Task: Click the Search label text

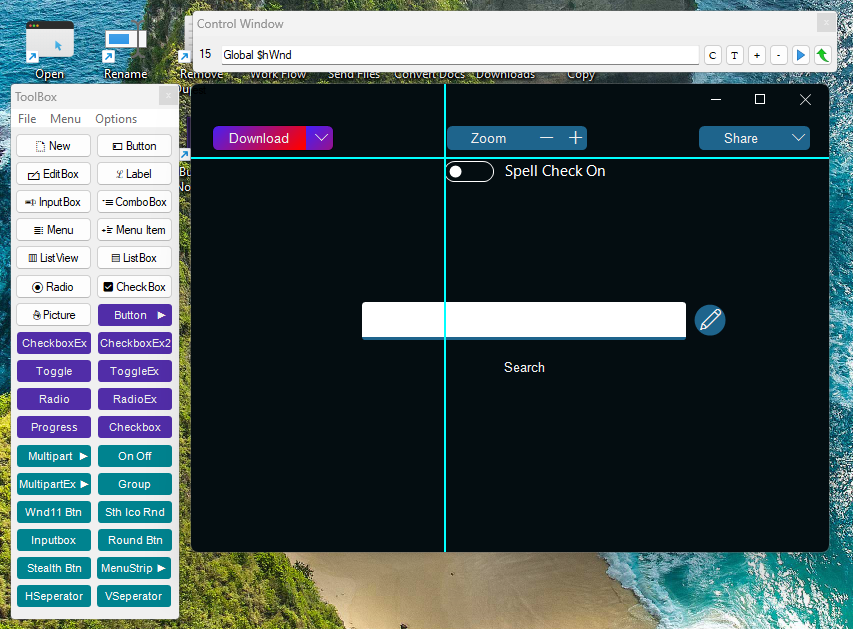Action: (524, 367)
